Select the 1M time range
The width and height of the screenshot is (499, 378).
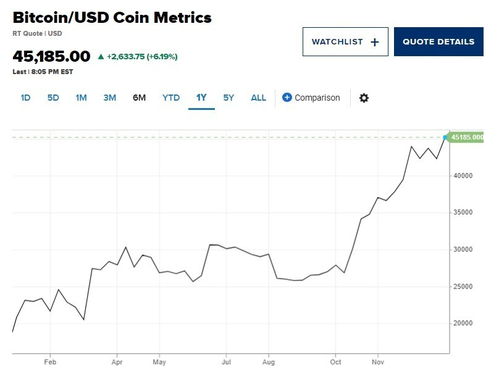(81, 98)
